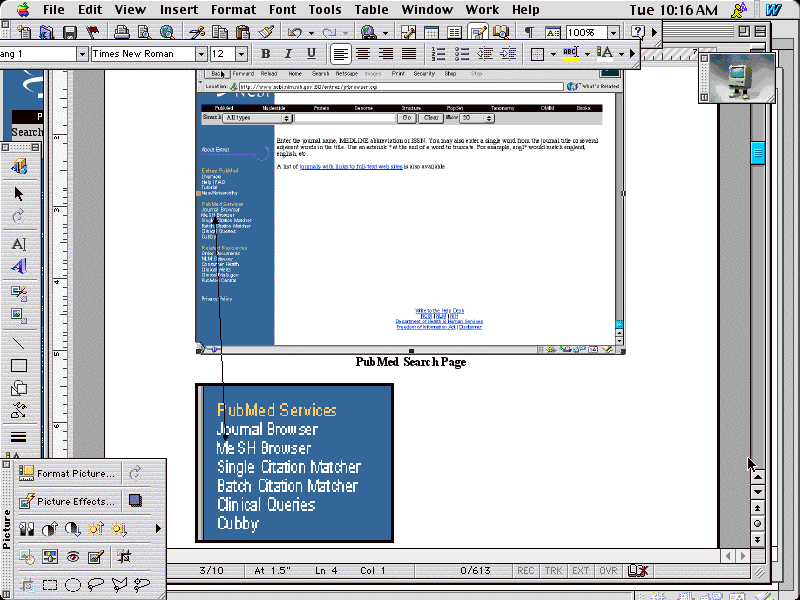The image size is (800, 600).
Task: Print the document from the toolbar
Action: tap(121, 33)
